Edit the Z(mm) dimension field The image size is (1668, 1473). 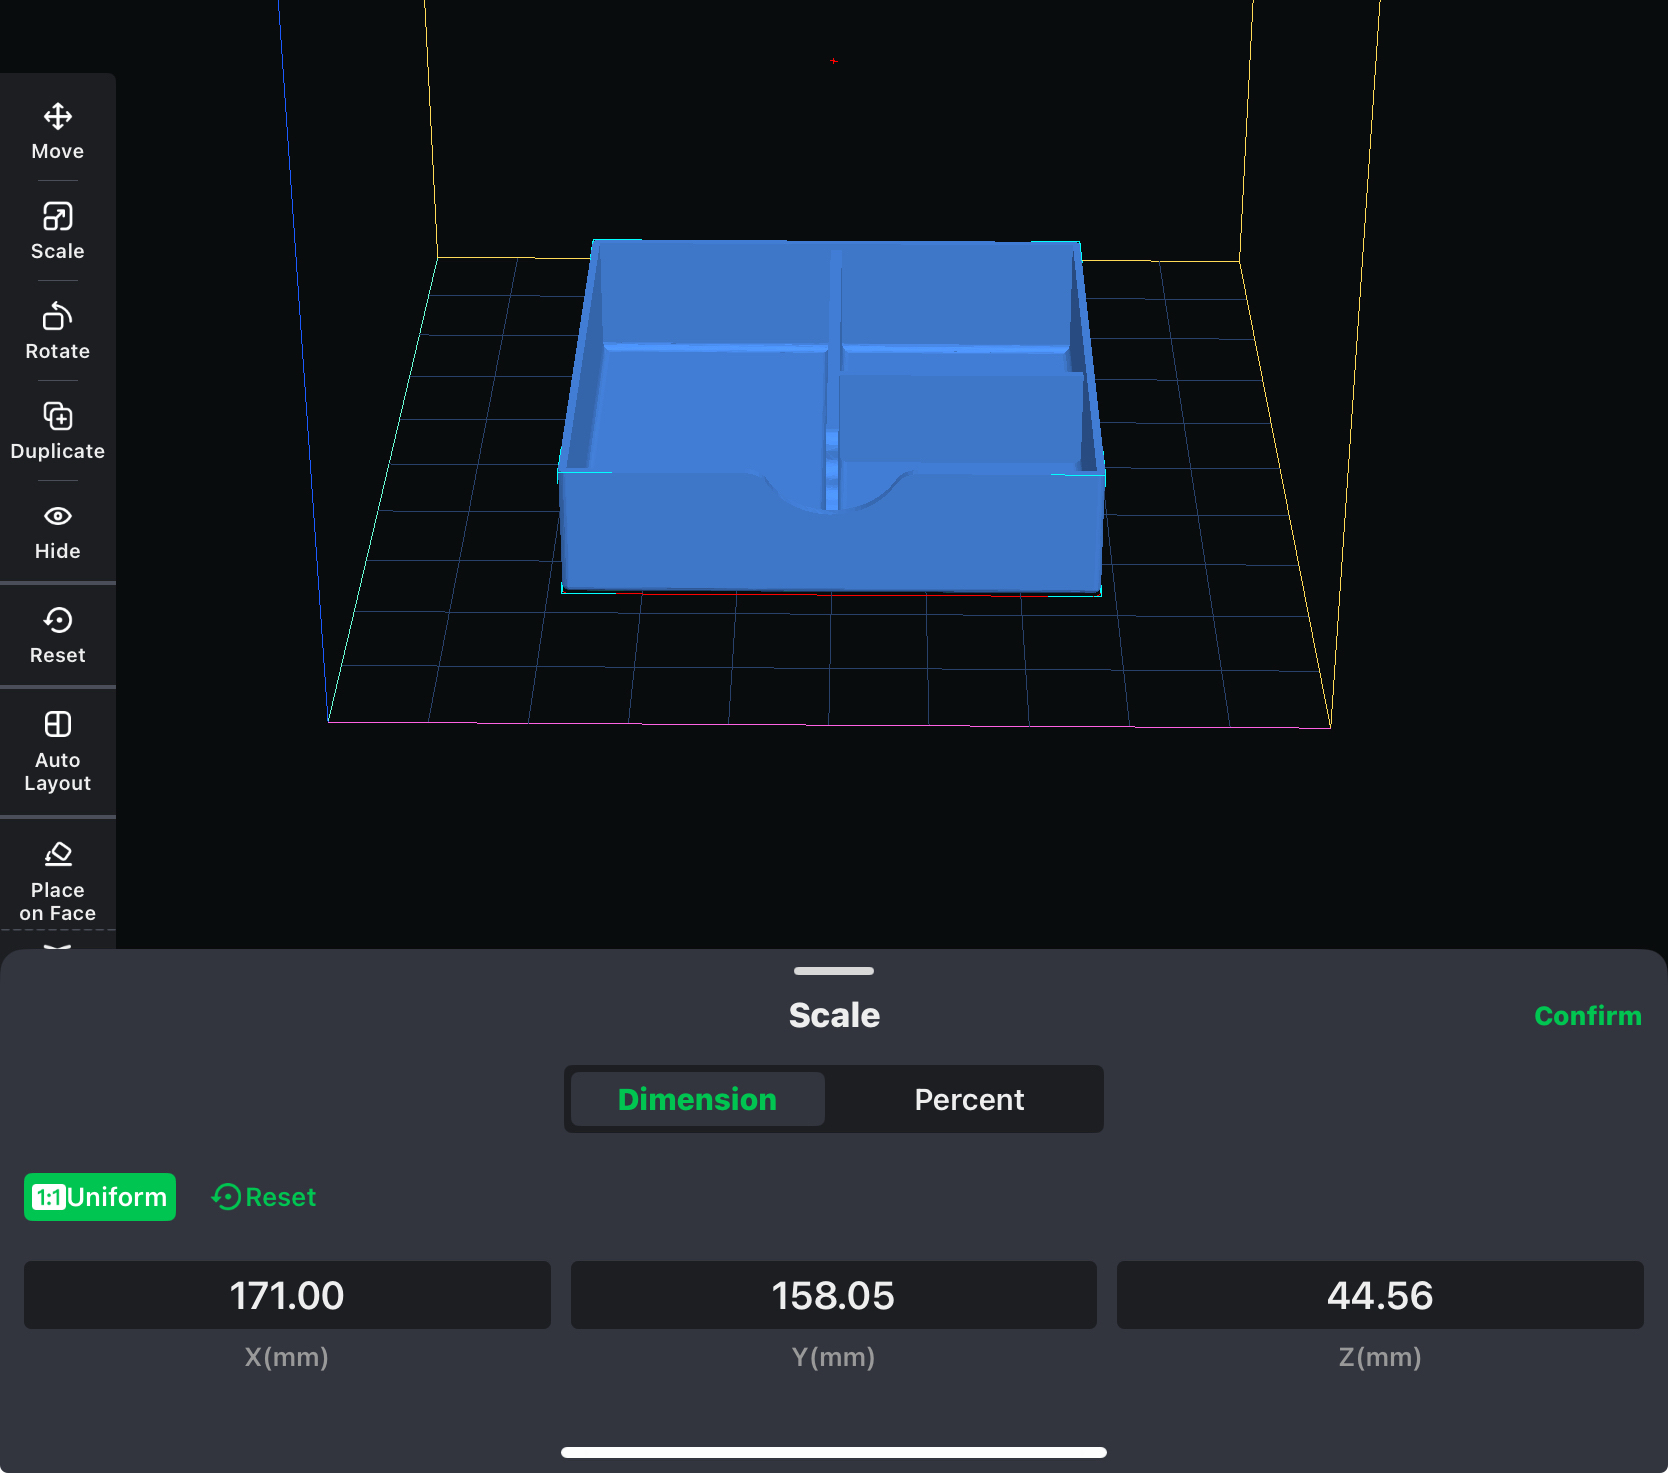(x=1380, y=1295)
